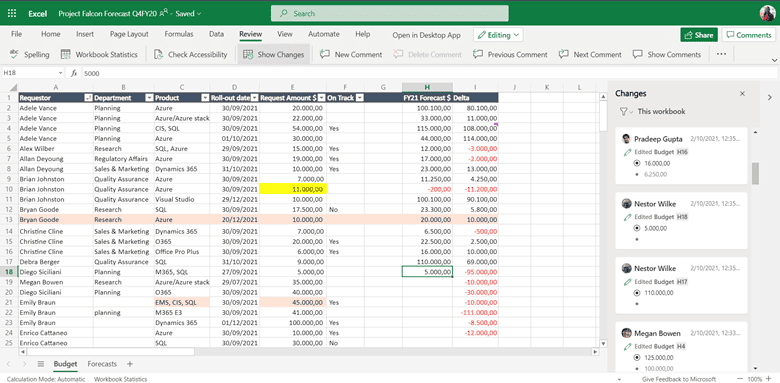The image size is (780, 383).
Task: Click Open in Desktop App
Action: click(x=426, y=35)
